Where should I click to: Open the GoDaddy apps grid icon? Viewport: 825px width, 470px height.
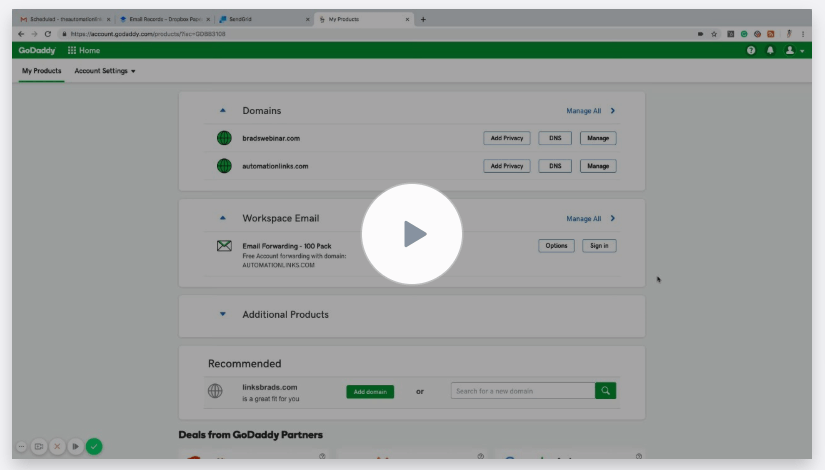point(72,51)
